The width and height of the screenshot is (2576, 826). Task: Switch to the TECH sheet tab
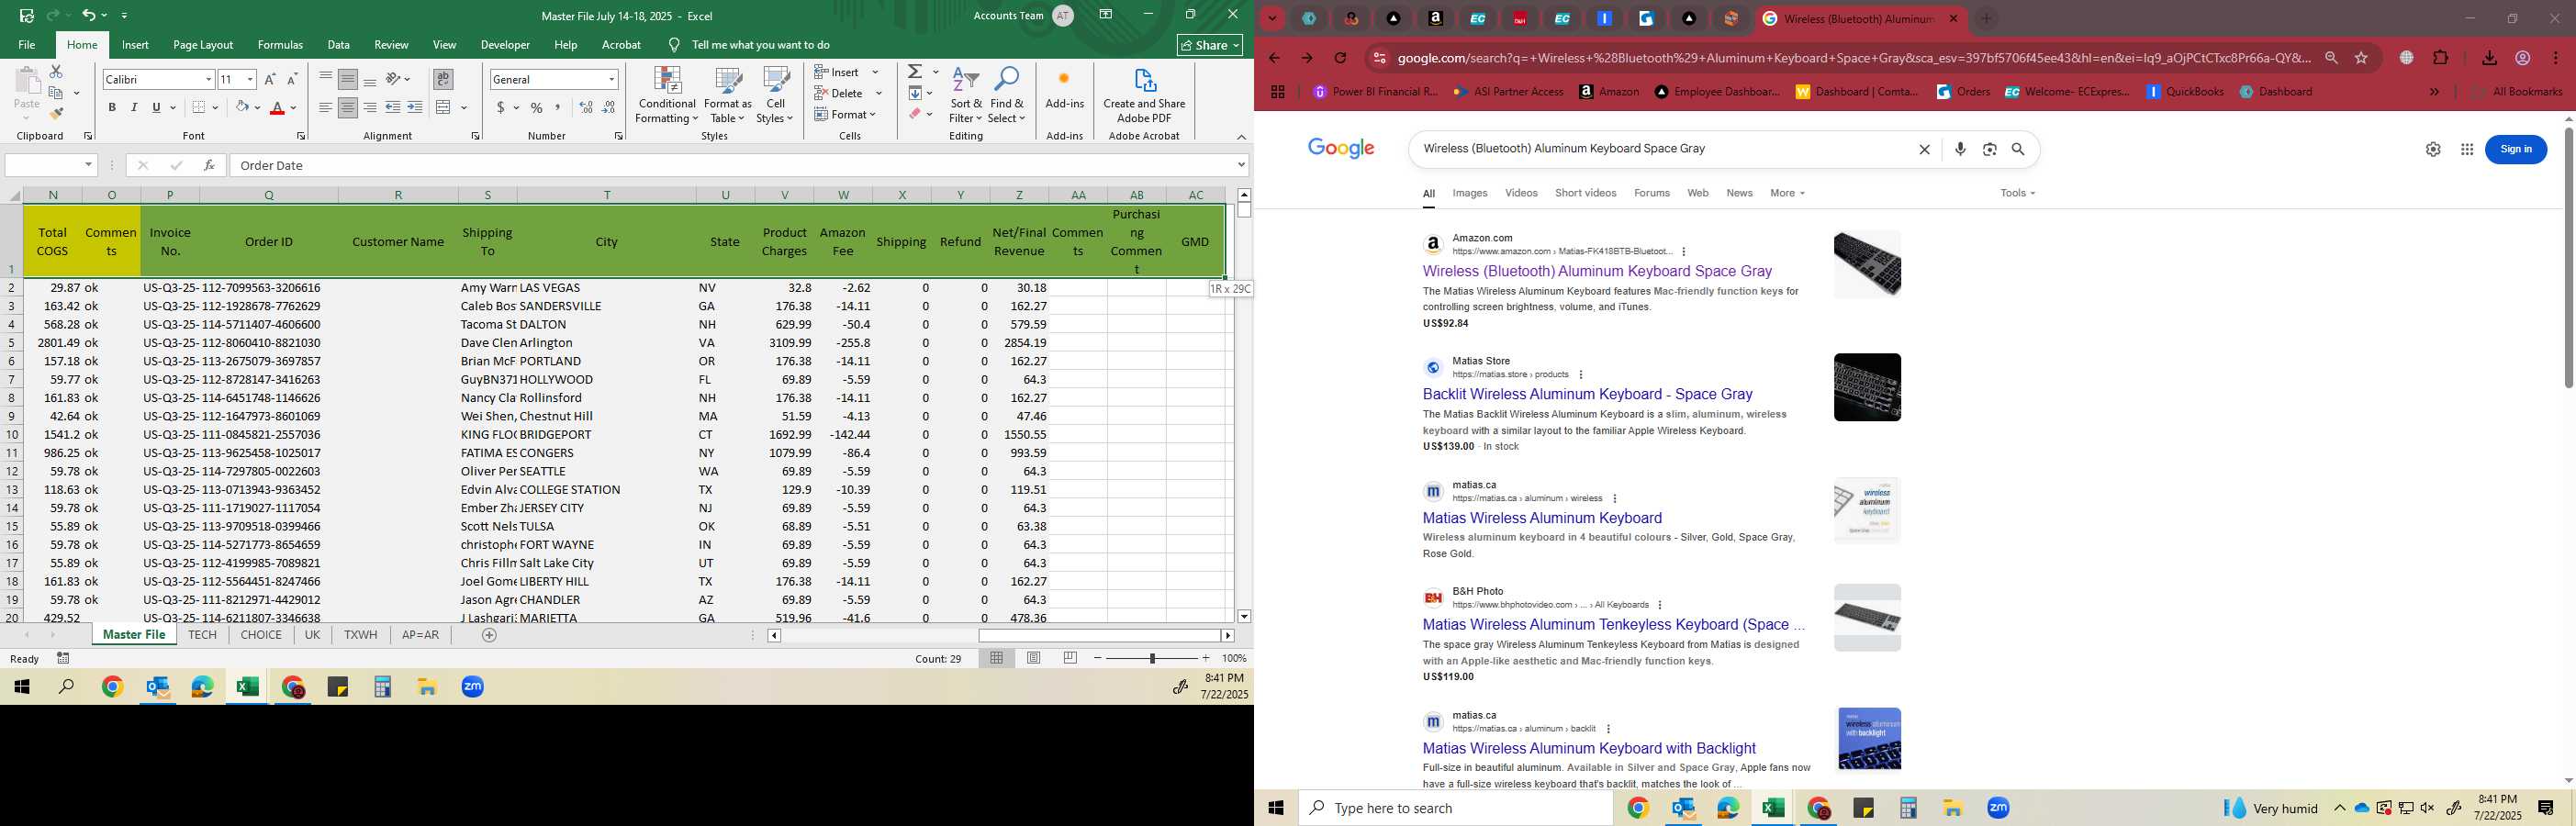click(x=202, y=635)
